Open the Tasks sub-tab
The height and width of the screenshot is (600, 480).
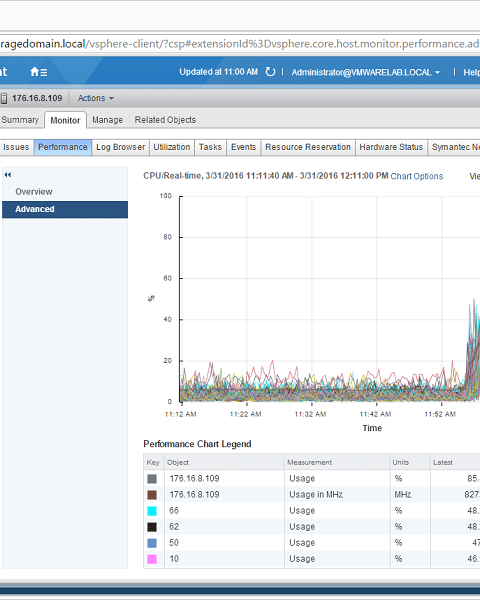[x=210, y=147]
